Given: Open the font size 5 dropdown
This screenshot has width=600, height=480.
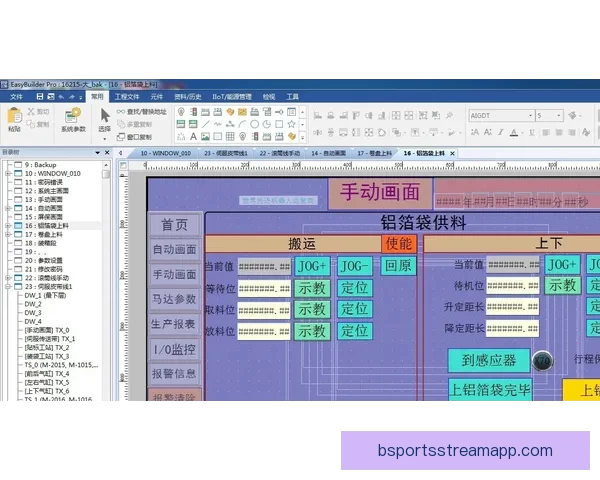Looking at the screenshot, I should click(559, 115).
